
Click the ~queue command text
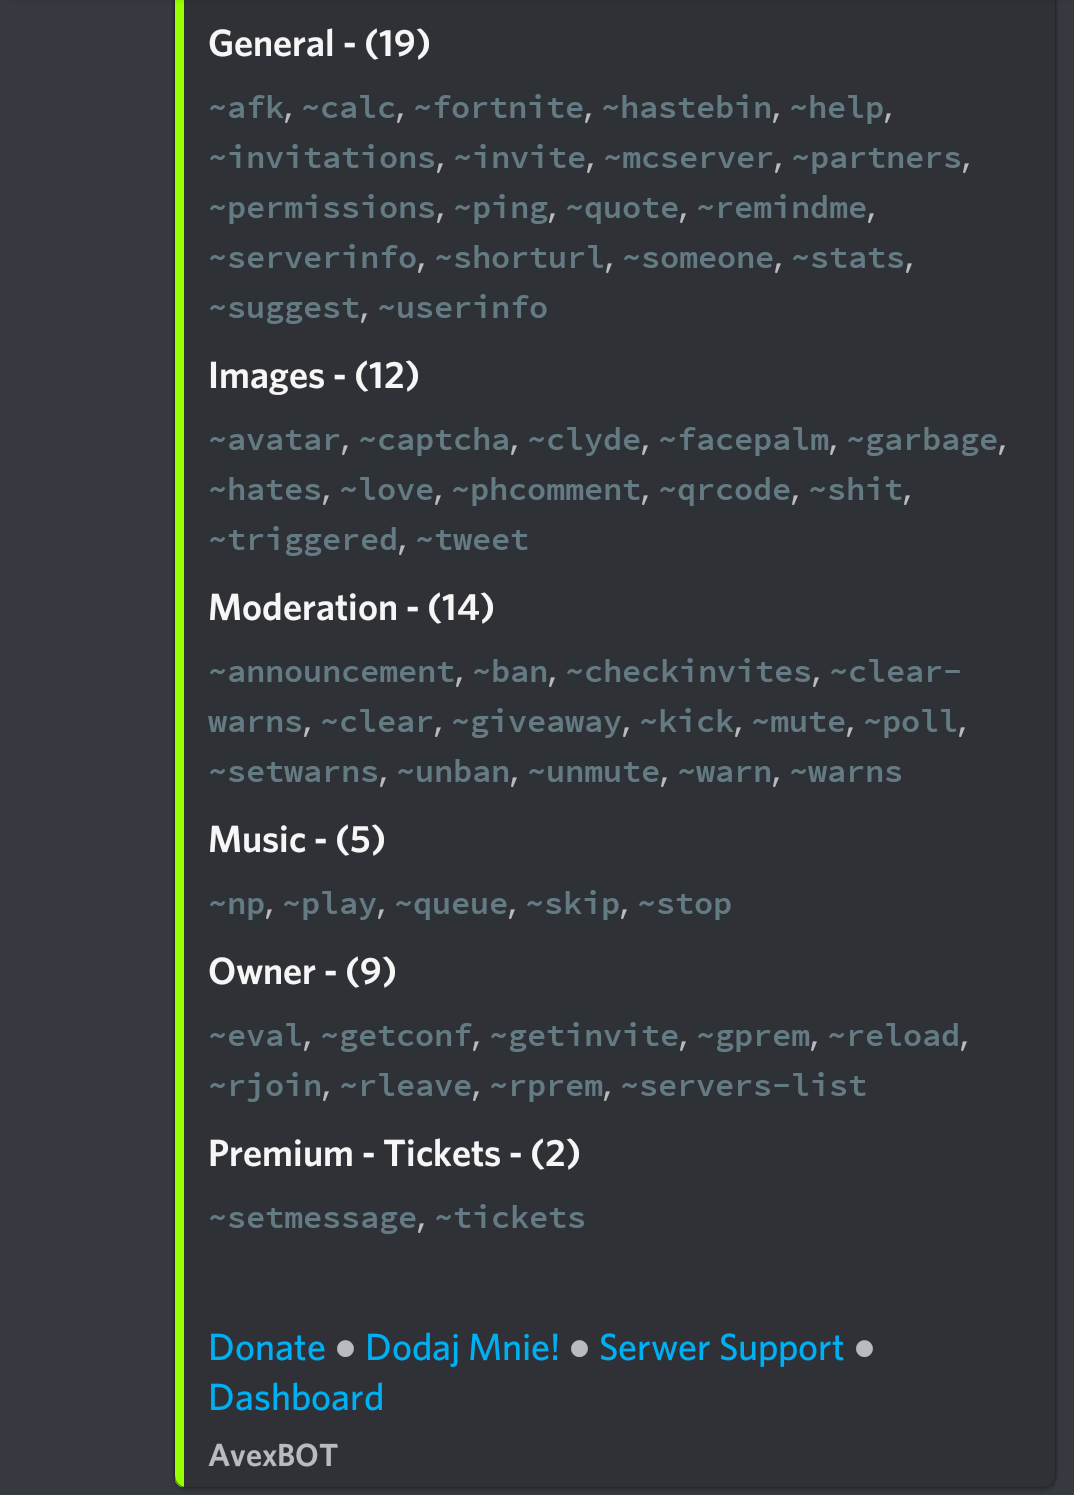(452, 904)
